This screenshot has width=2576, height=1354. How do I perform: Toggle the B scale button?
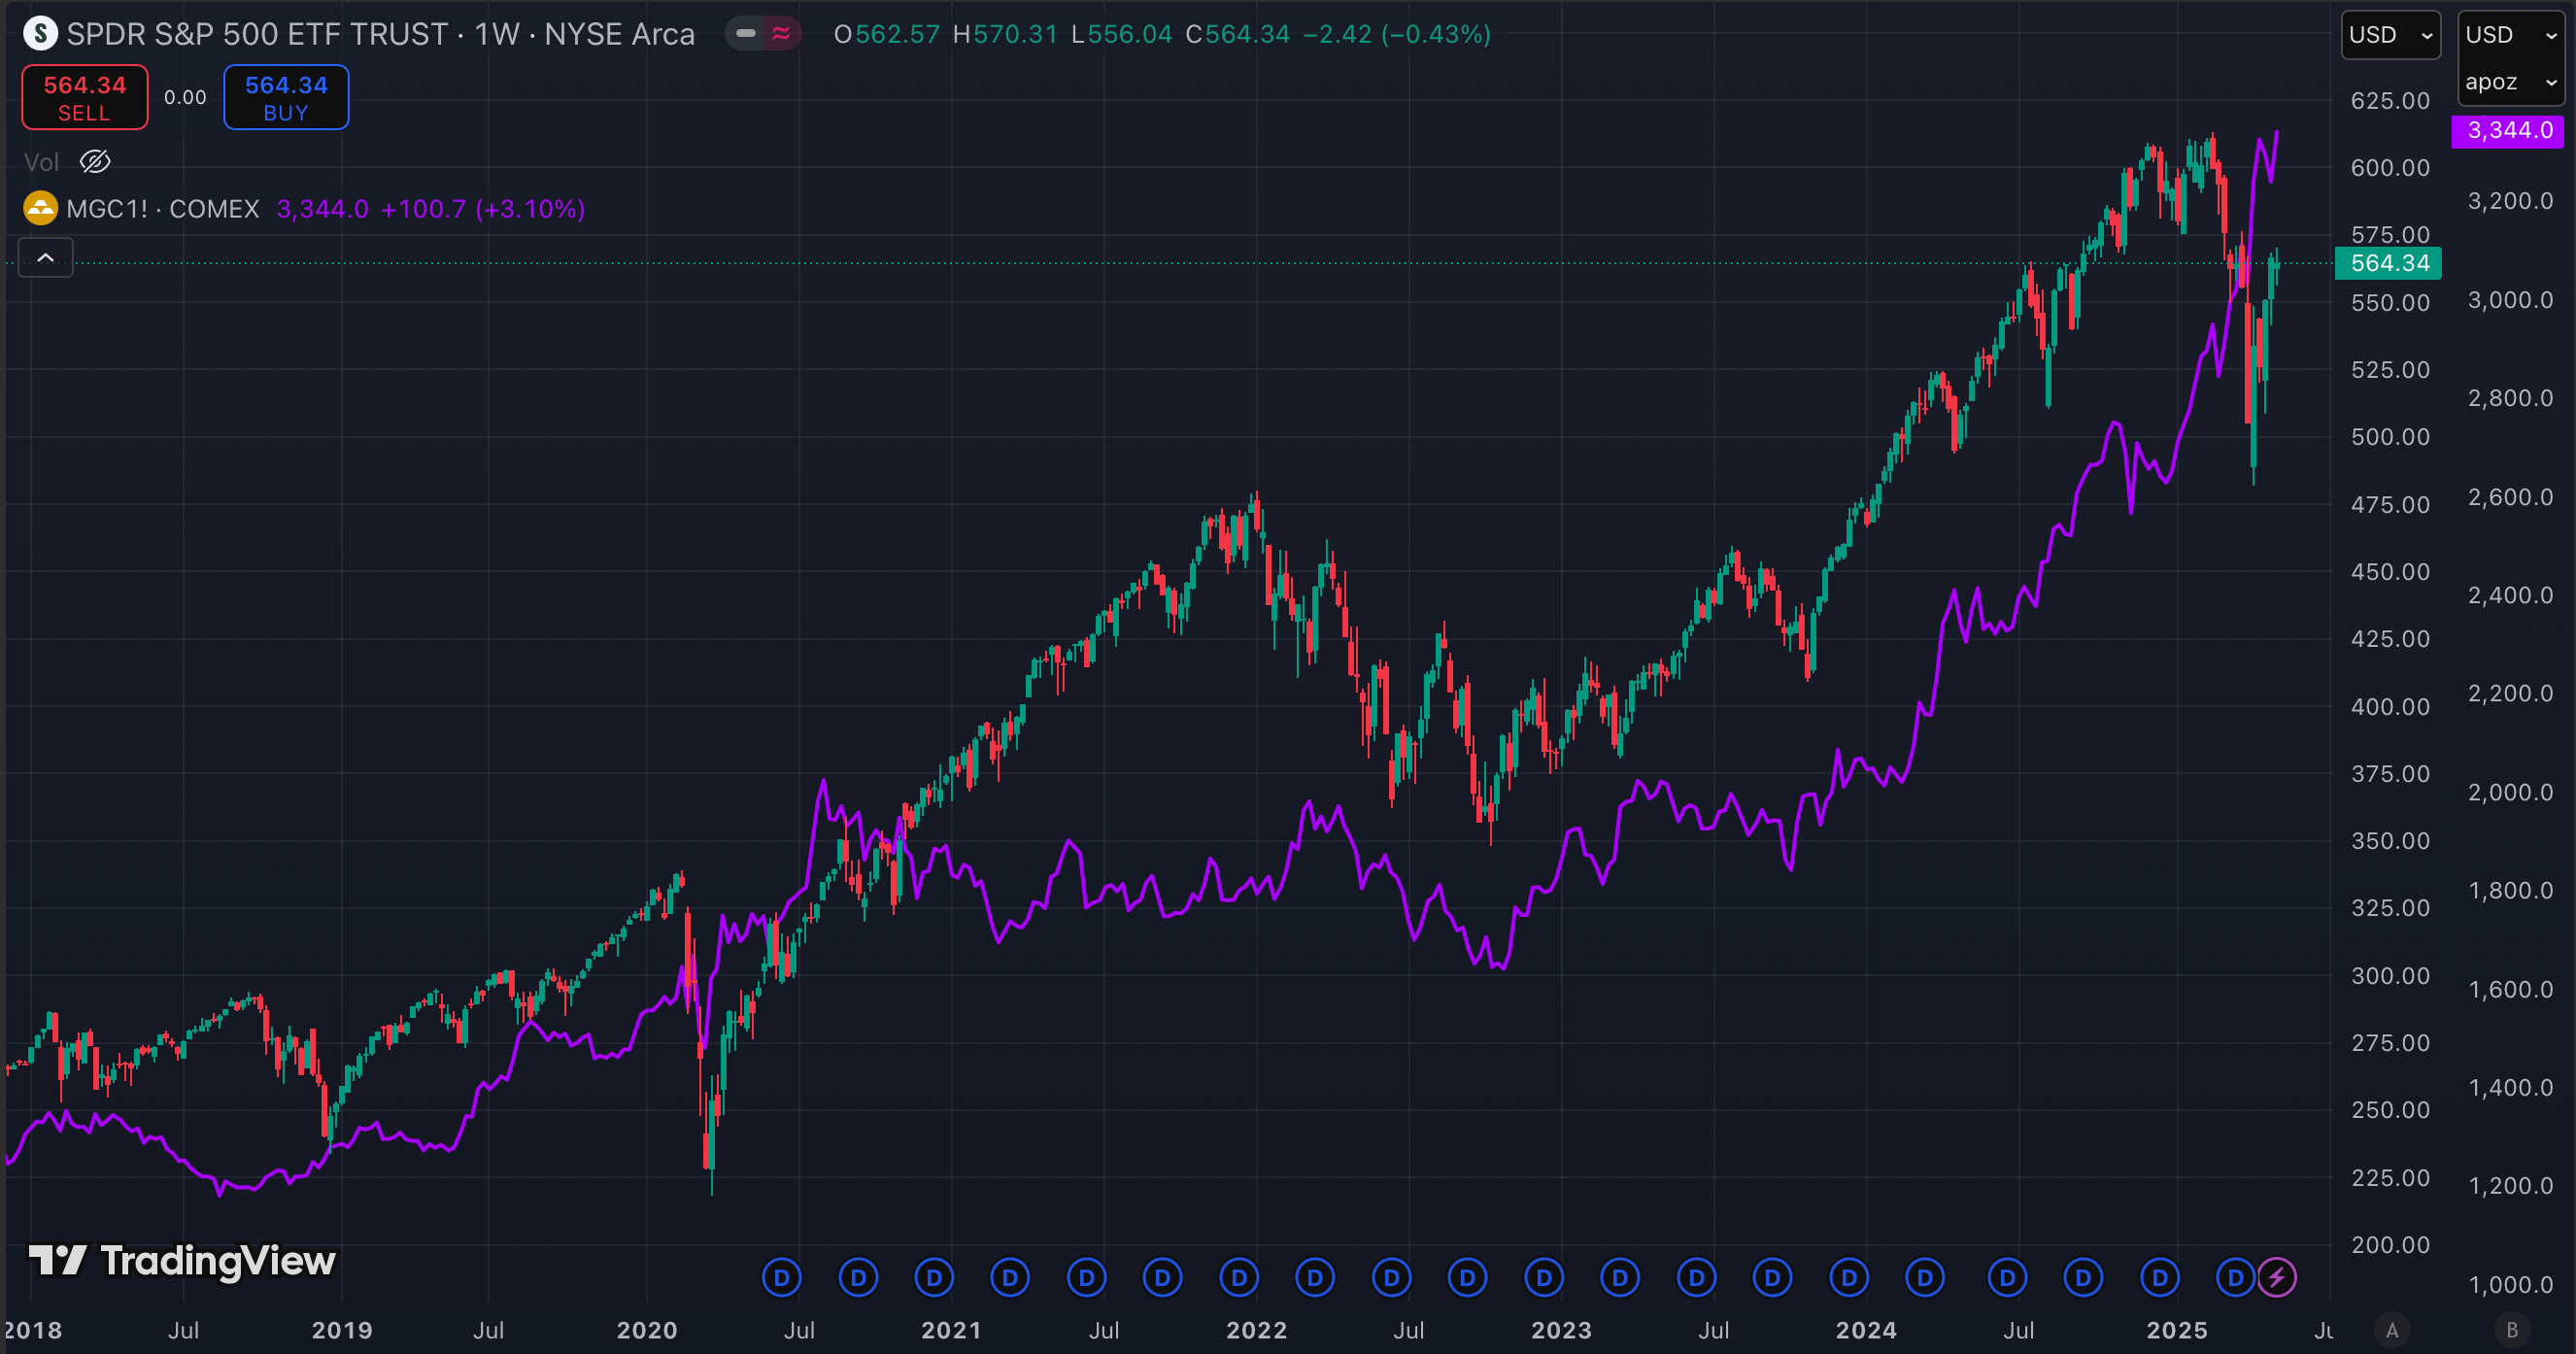[2511, 1330]
